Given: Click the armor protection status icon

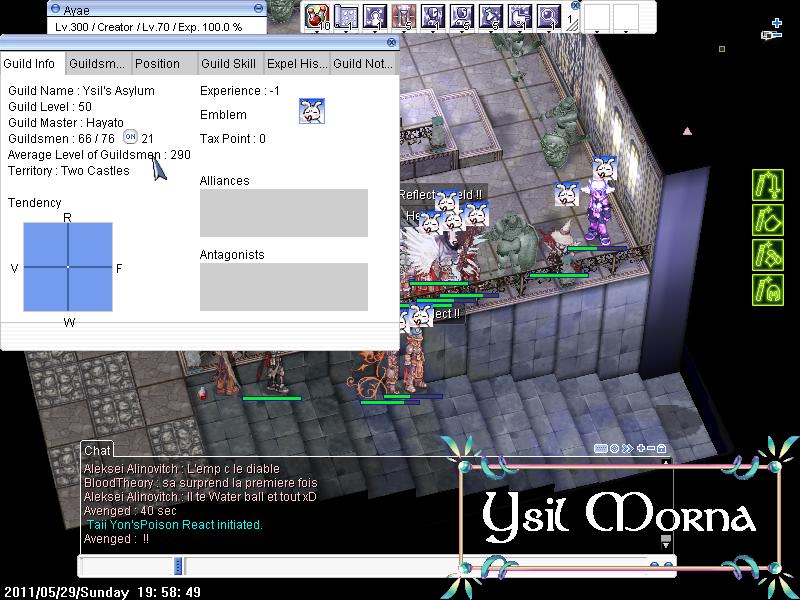Looking at the screenshot, I should (x=768, y=255).
